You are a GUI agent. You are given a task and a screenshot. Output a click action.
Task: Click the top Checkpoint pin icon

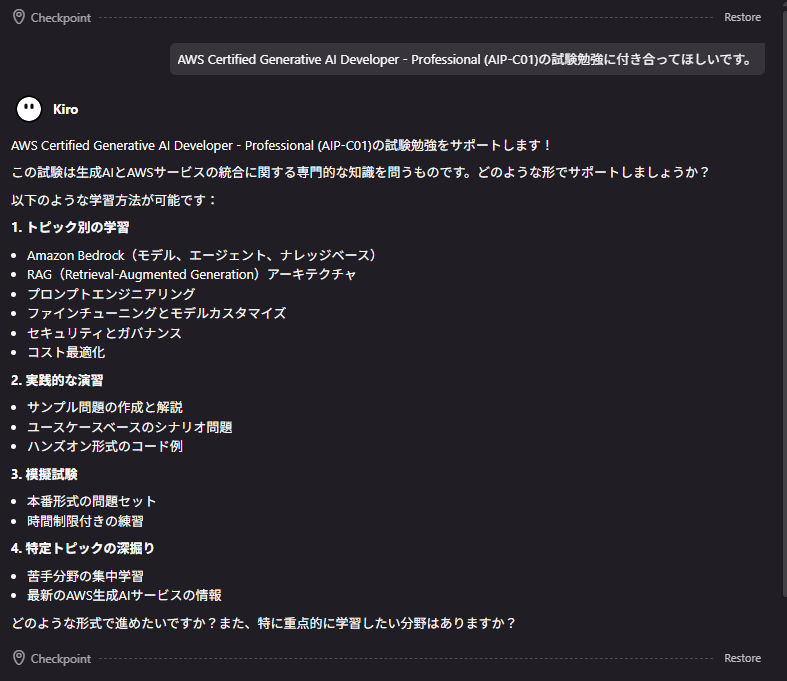19,17
